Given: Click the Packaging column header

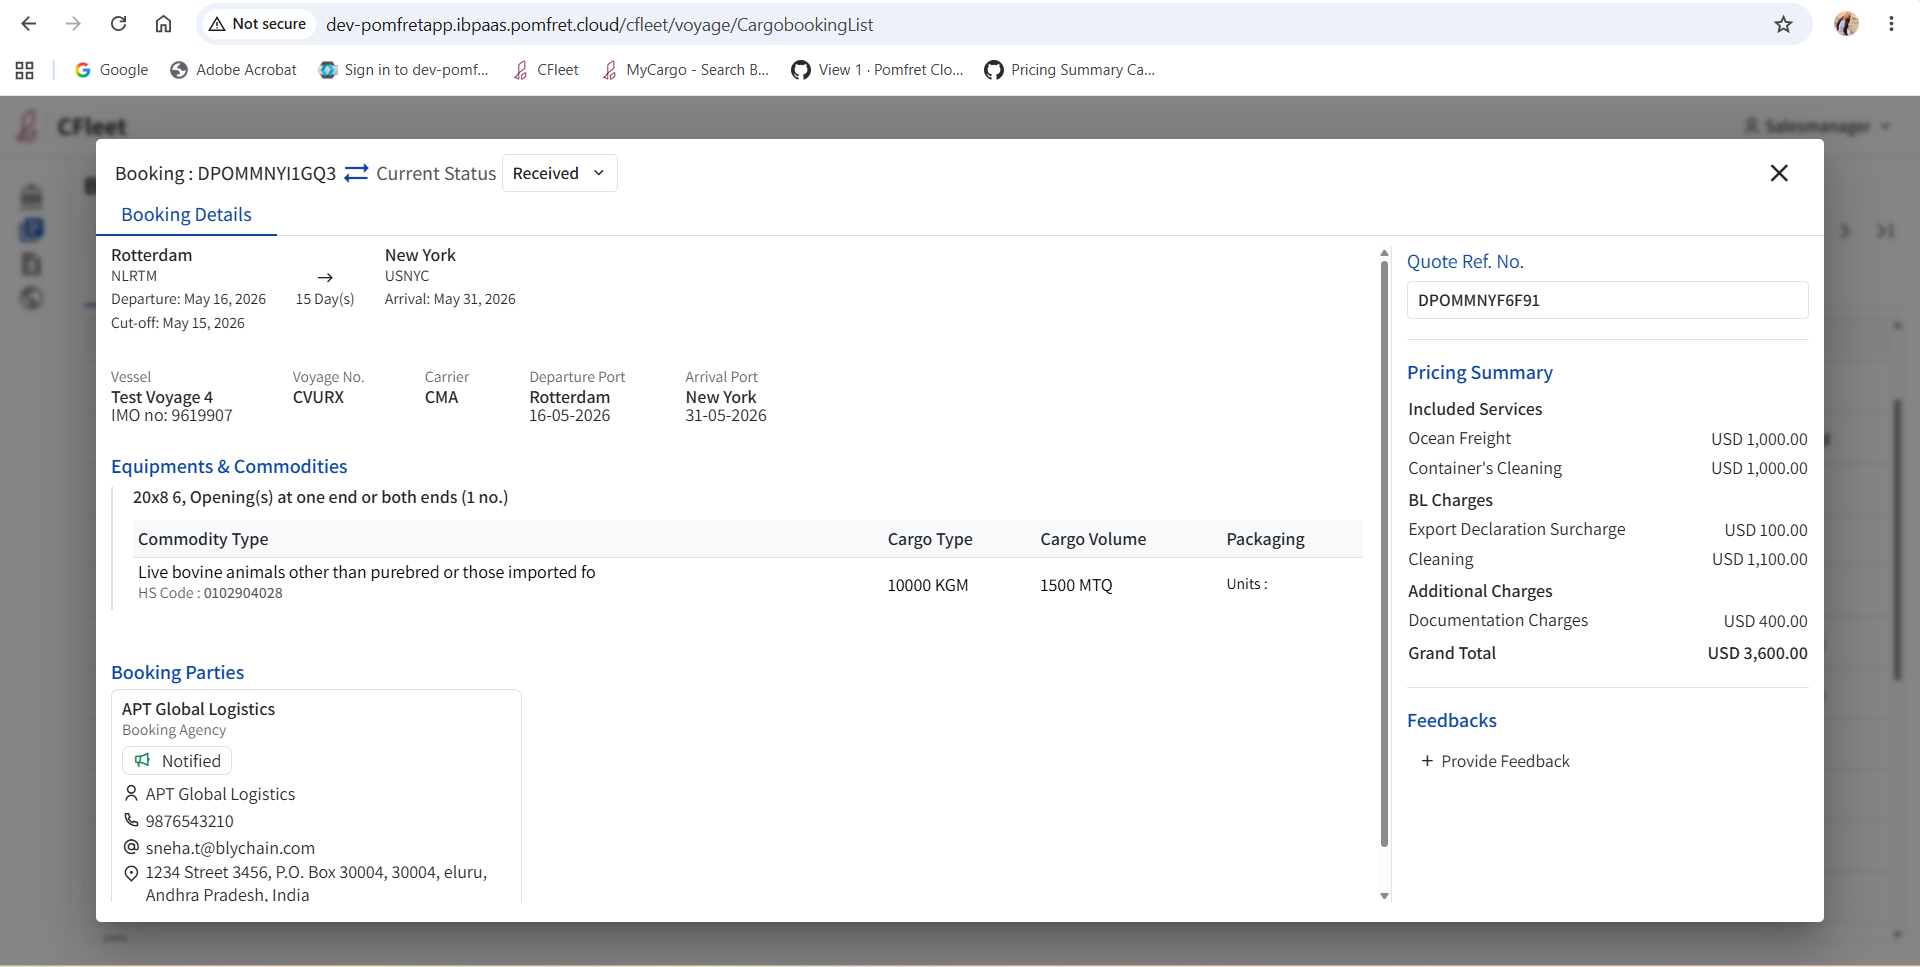Looking at the screenshot, I should 1265,539.
